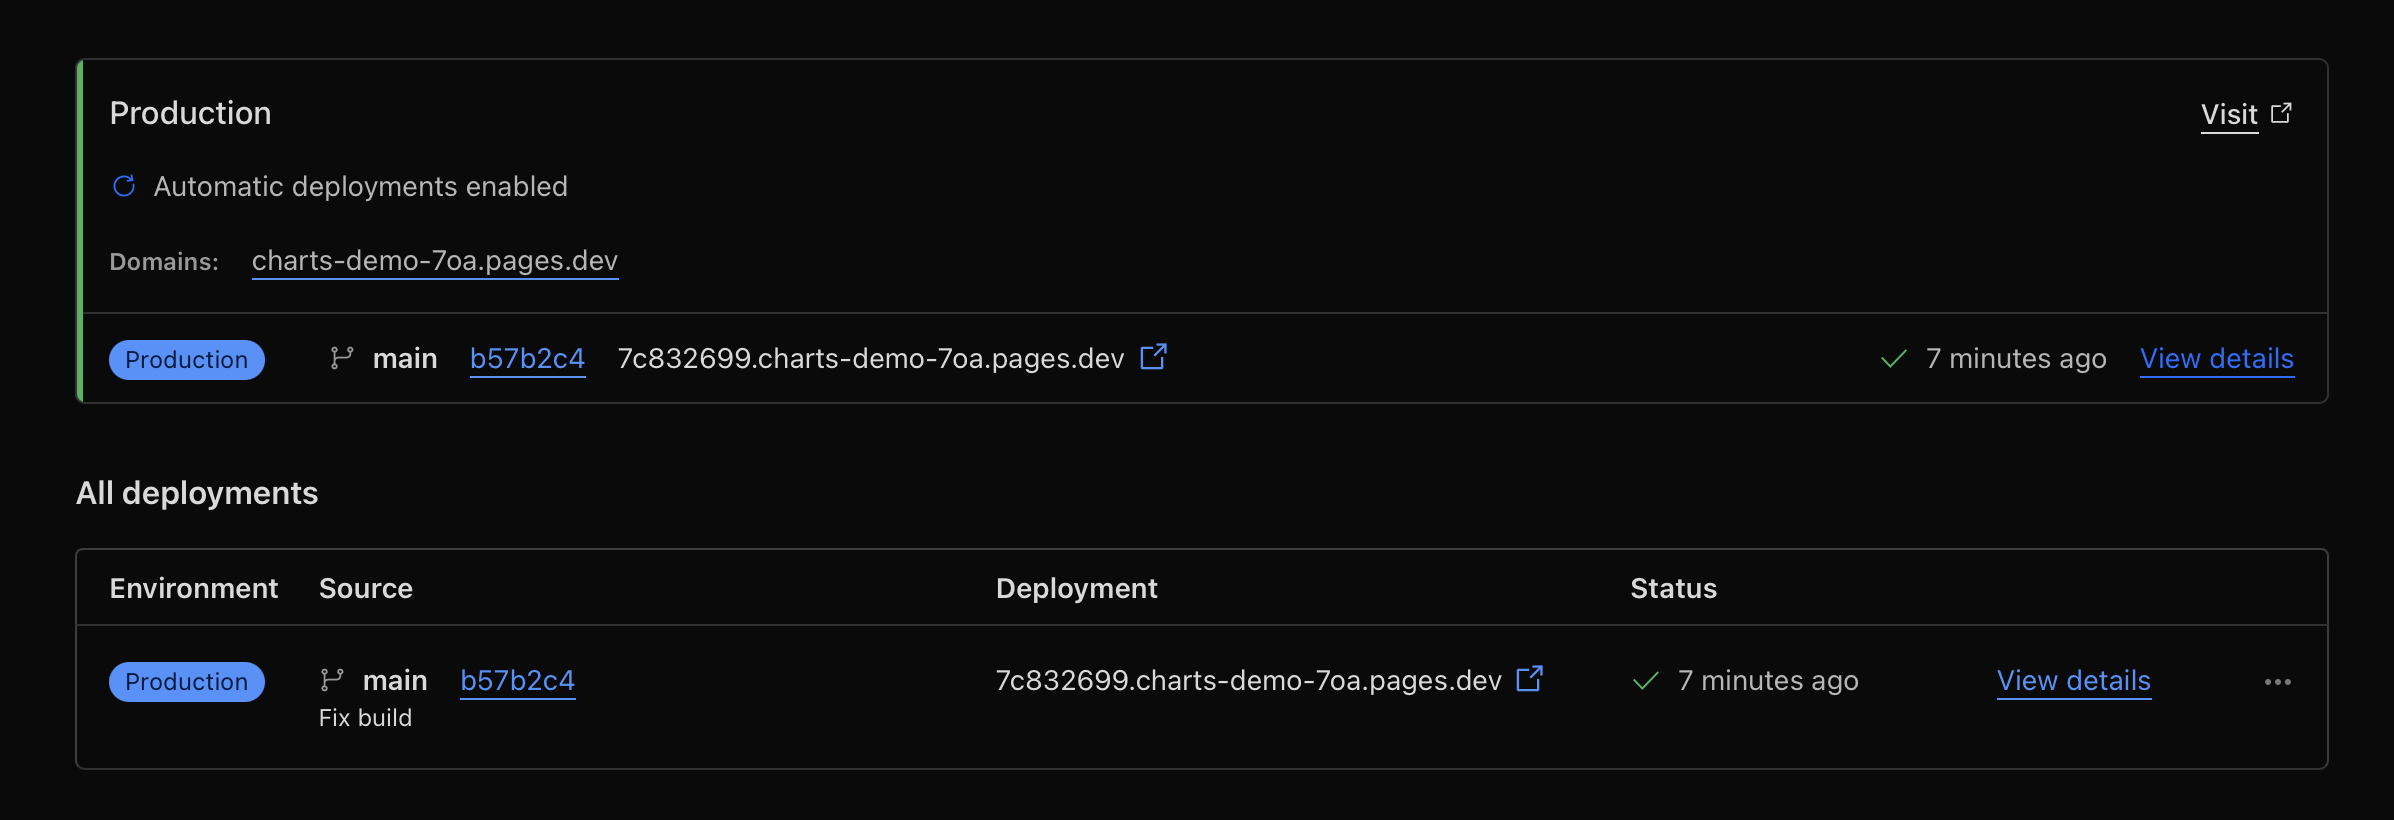Open external link icon in deployments table row
This screenshot has height=820, width=2394.
coord(1530,679)
